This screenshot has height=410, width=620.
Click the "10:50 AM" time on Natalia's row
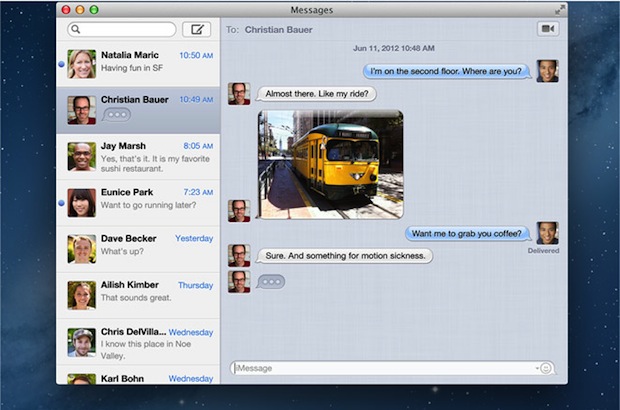[x=196, y=55]
